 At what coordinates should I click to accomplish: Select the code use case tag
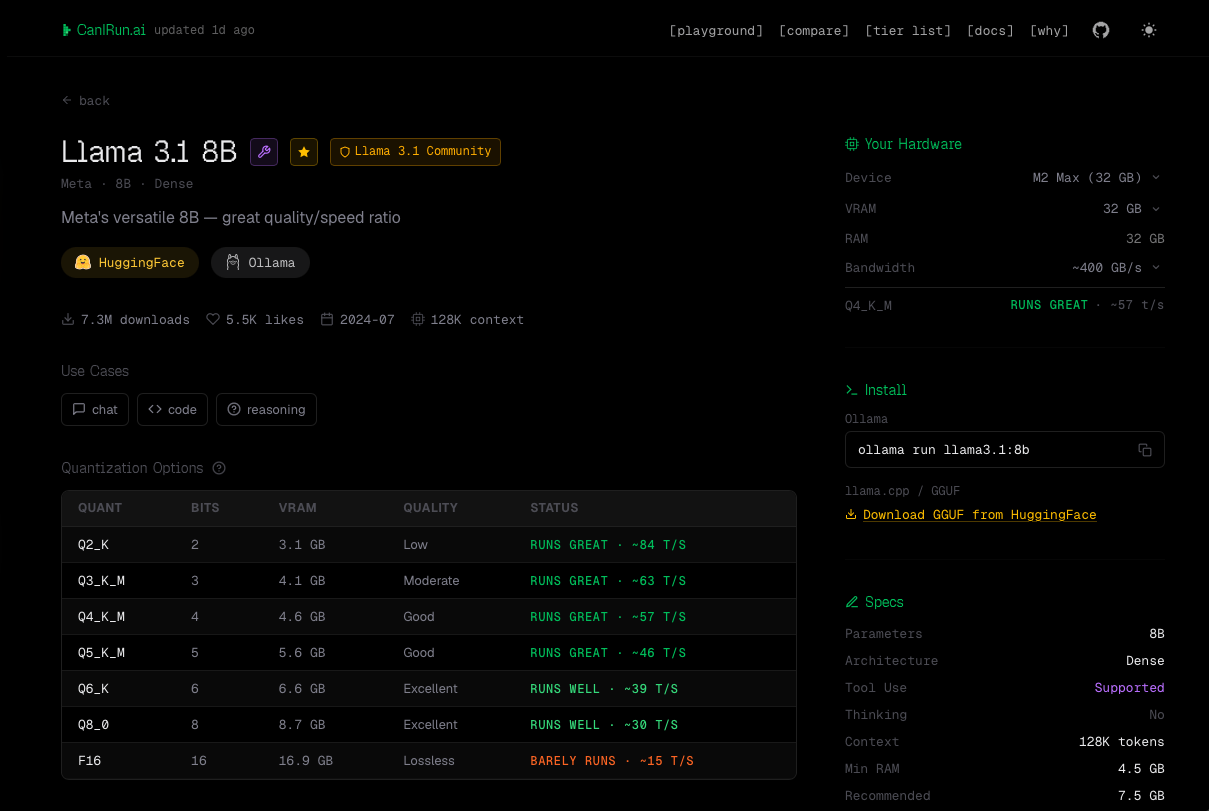coord(173,409)
